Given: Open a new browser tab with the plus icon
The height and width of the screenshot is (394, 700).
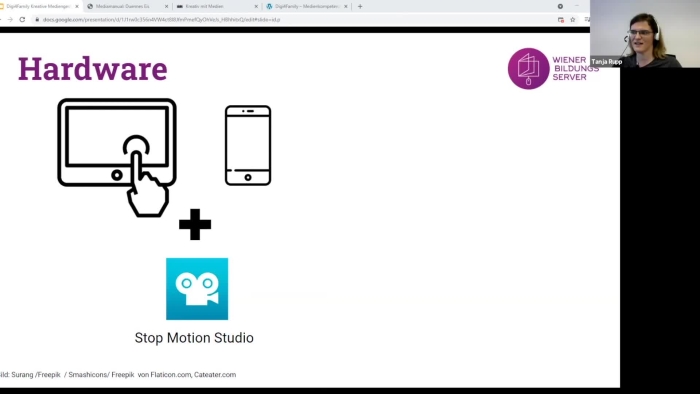Looking at the screenshot, I should (x=360, y=7).
